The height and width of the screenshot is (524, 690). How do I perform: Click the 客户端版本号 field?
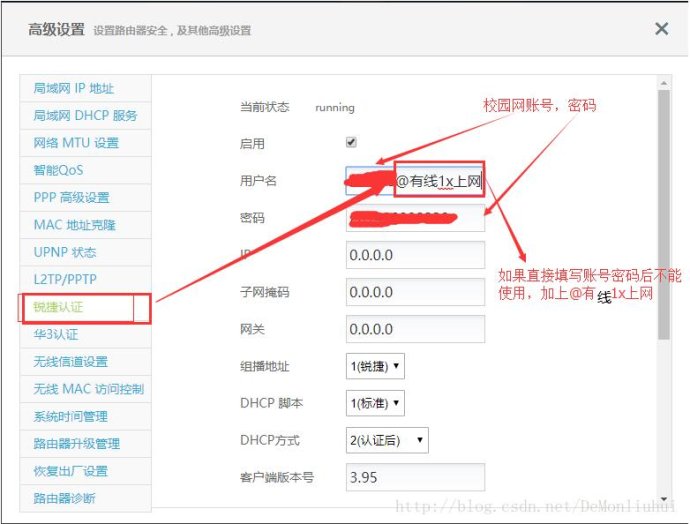click(x=415, y=477)
